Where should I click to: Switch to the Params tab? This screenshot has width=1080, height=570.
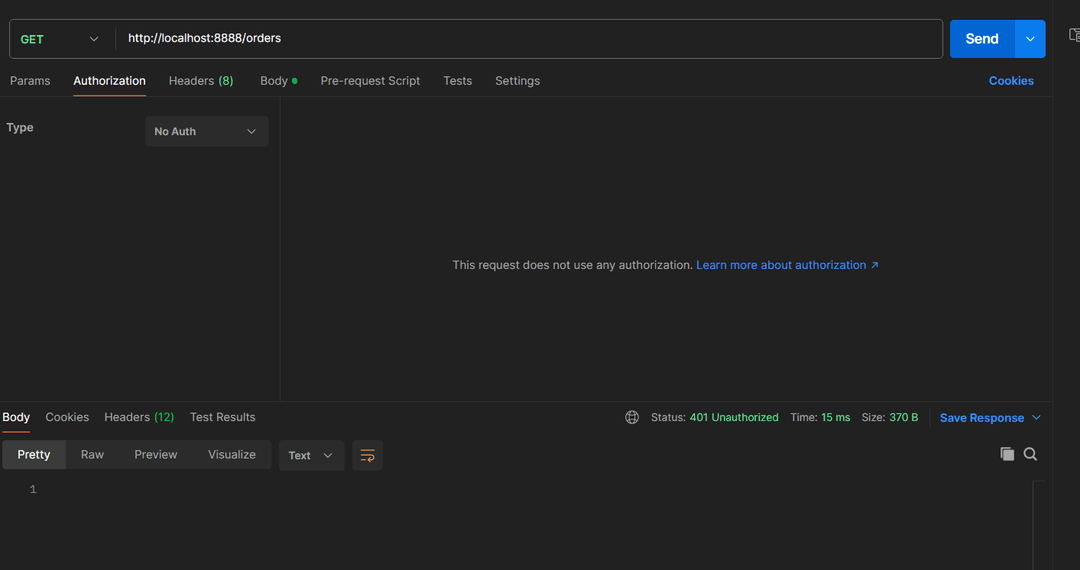pos(30,81)
